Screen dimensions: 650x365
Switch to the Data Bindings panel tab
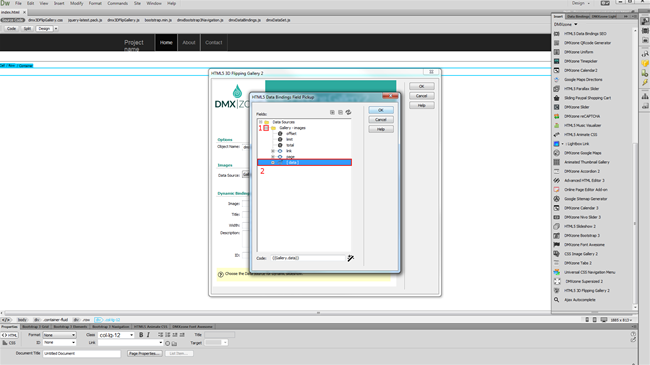pyautogui.click(x=578, y=17)
